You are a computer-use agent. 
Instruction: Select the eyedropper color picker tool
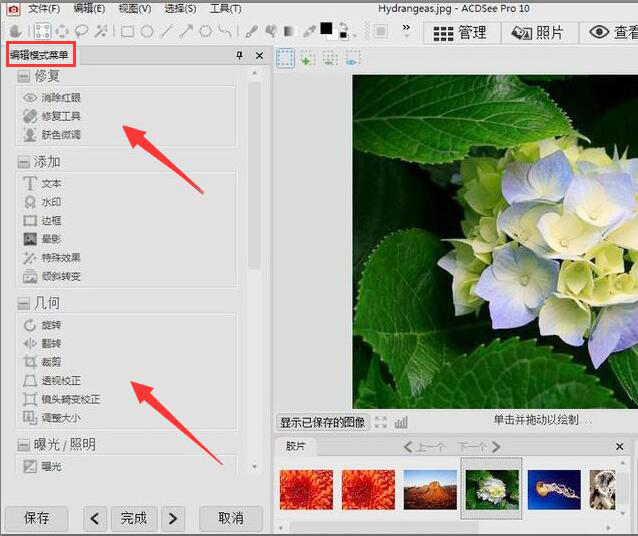[x=309, y=31]
